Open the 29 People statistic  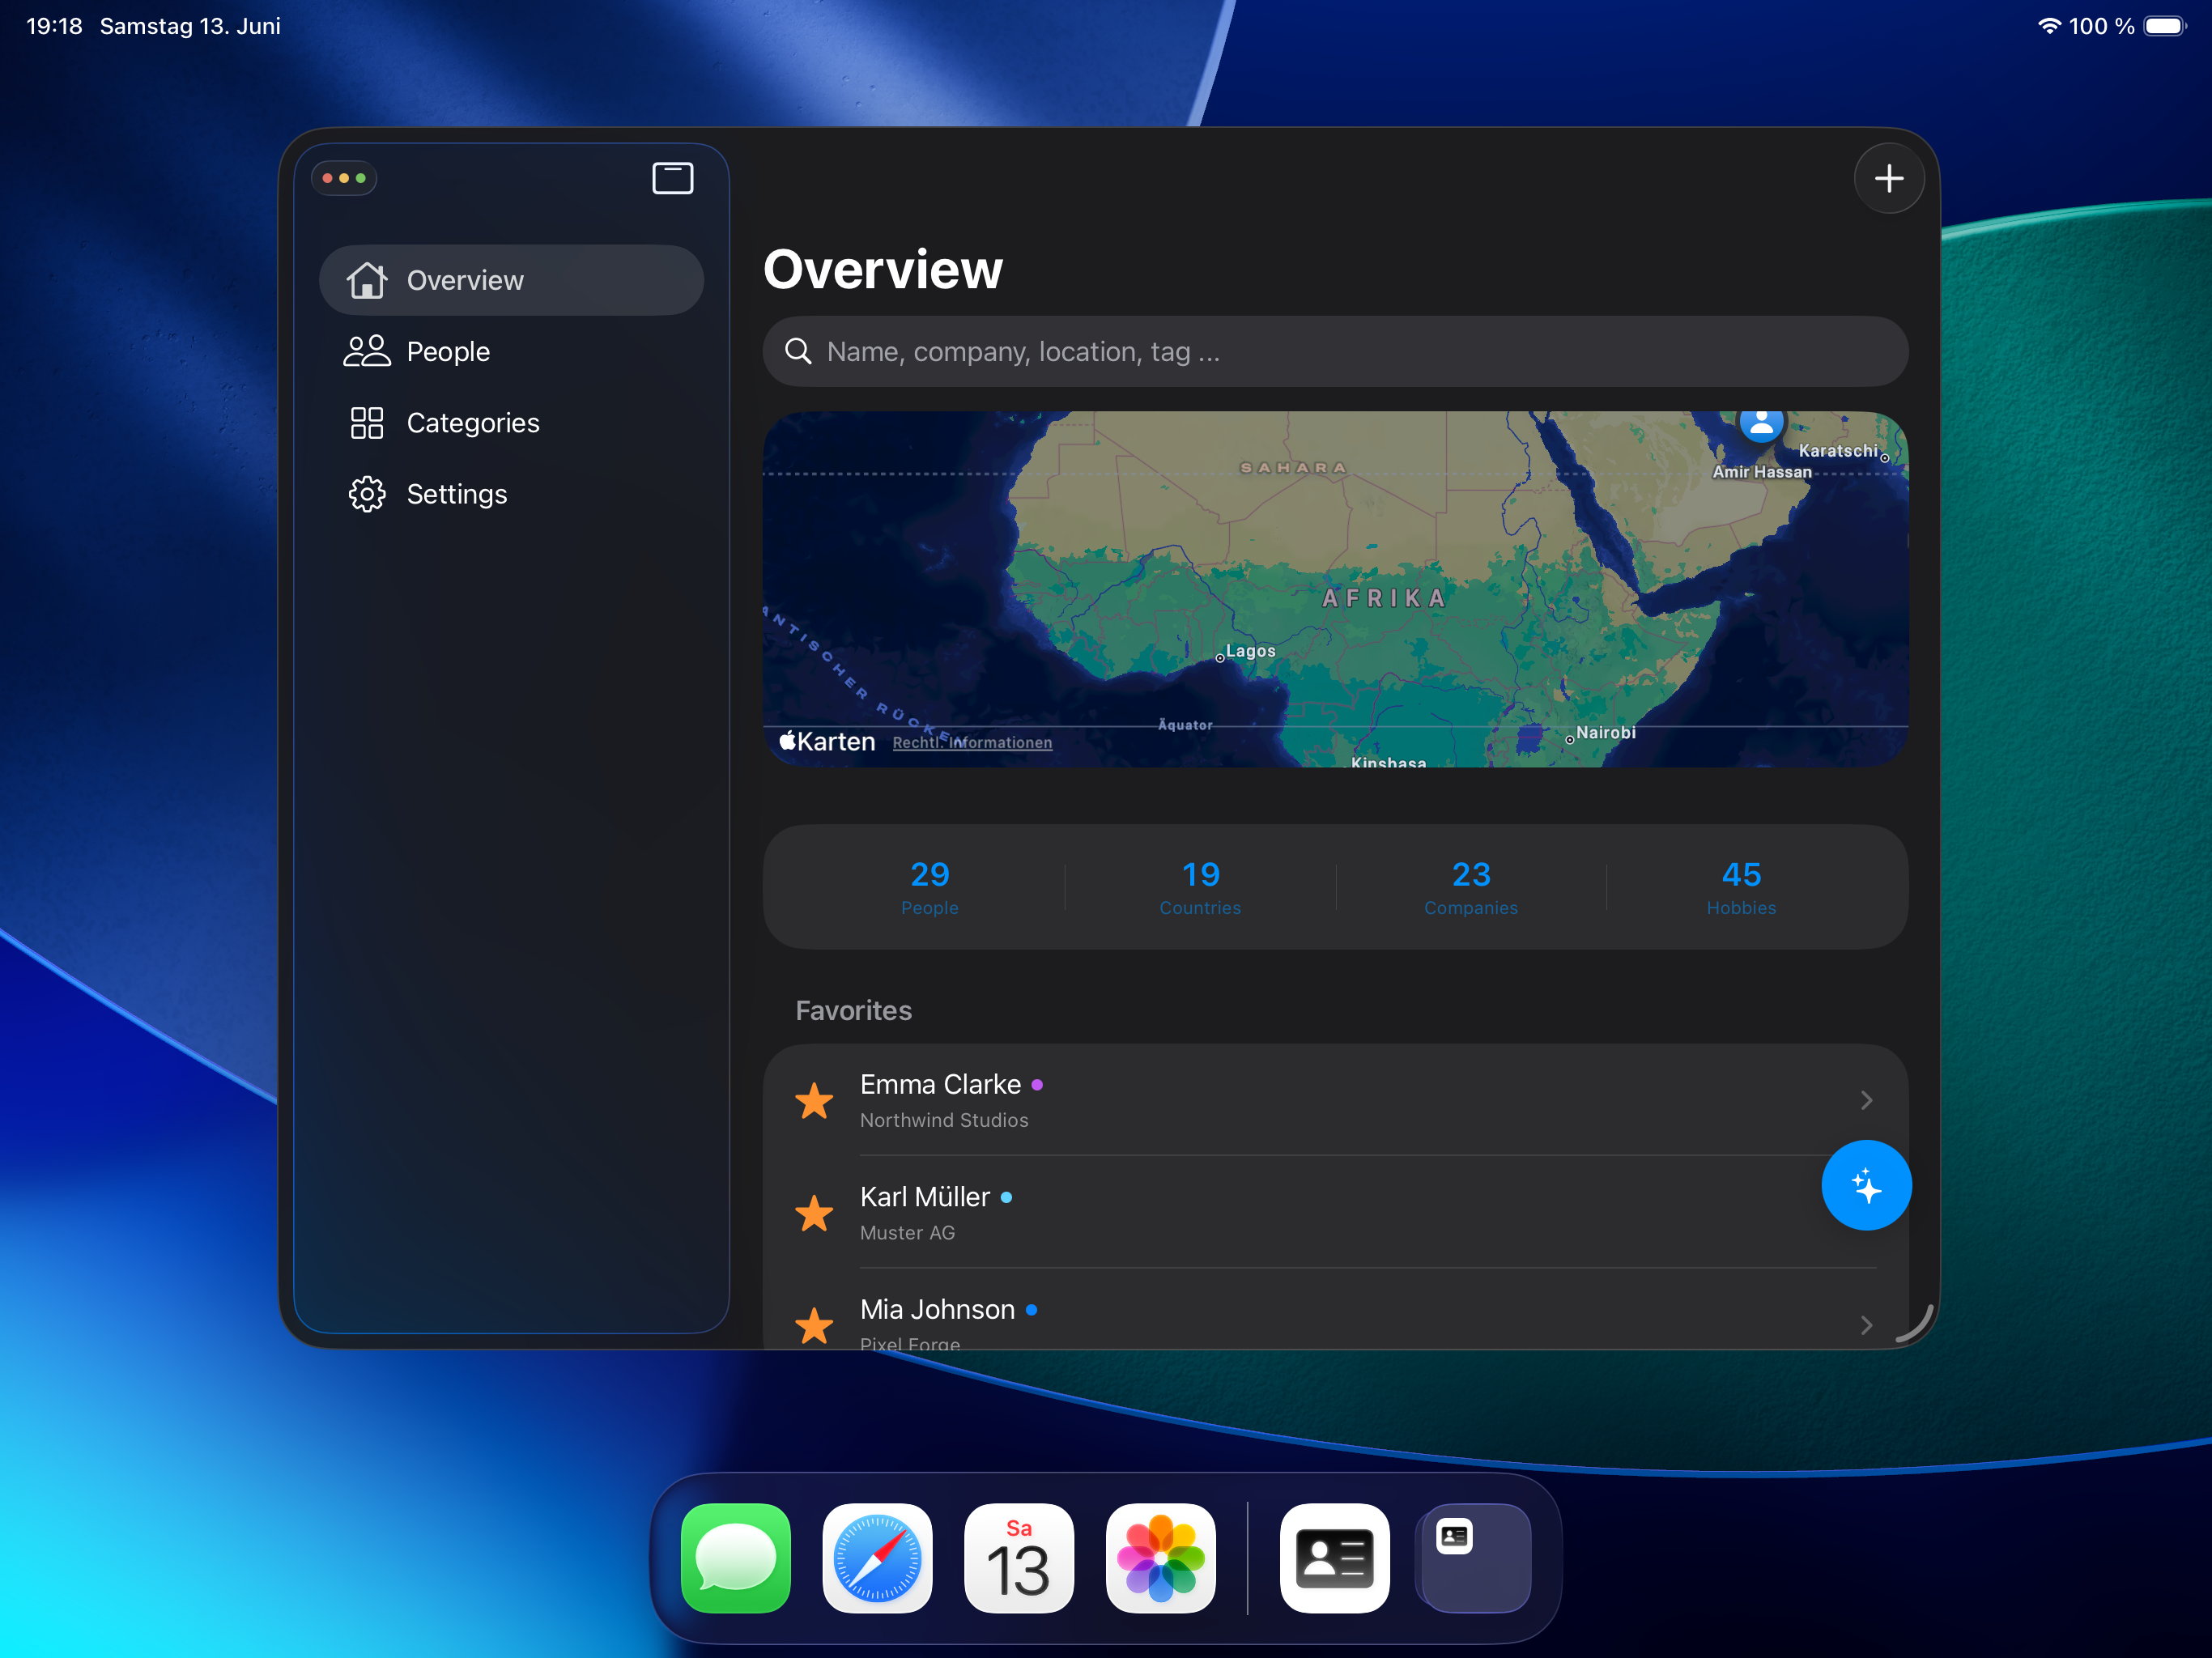click(x=930, y=887)
